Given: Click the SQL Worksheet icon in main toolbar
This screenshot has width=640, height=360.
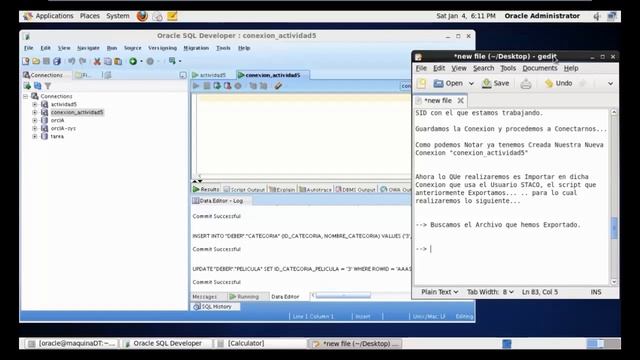Looking at the screenshot, I should (172, 61).
